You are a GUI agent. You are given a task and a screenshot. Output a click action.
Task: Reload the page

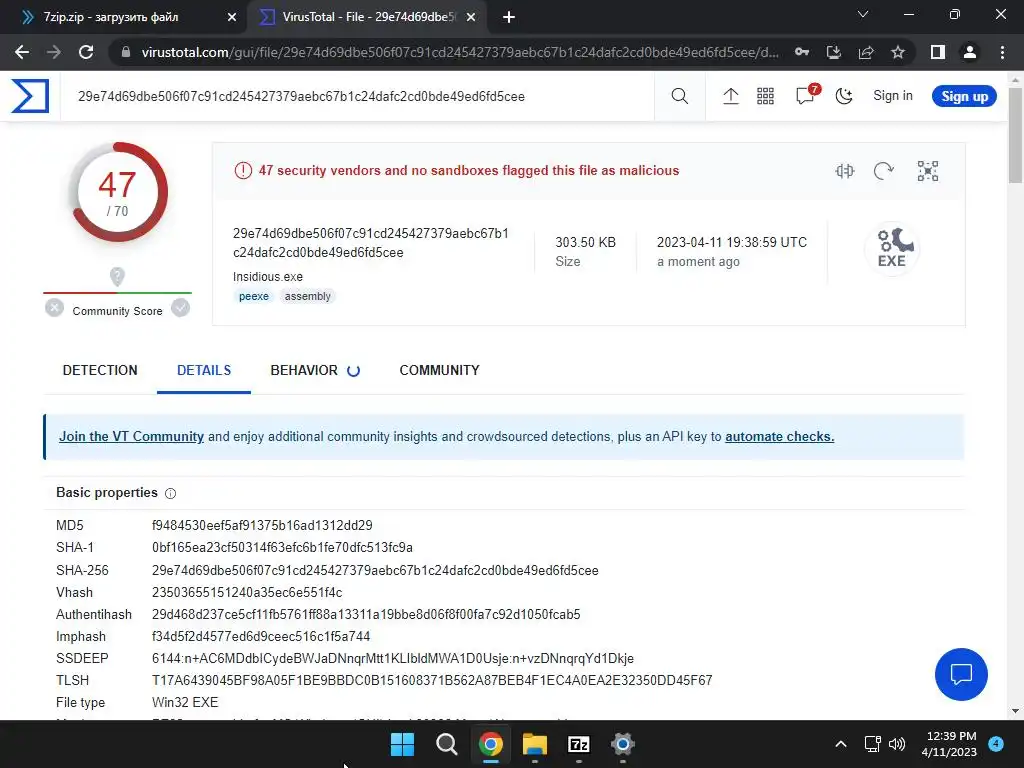[x=86, y=52]
